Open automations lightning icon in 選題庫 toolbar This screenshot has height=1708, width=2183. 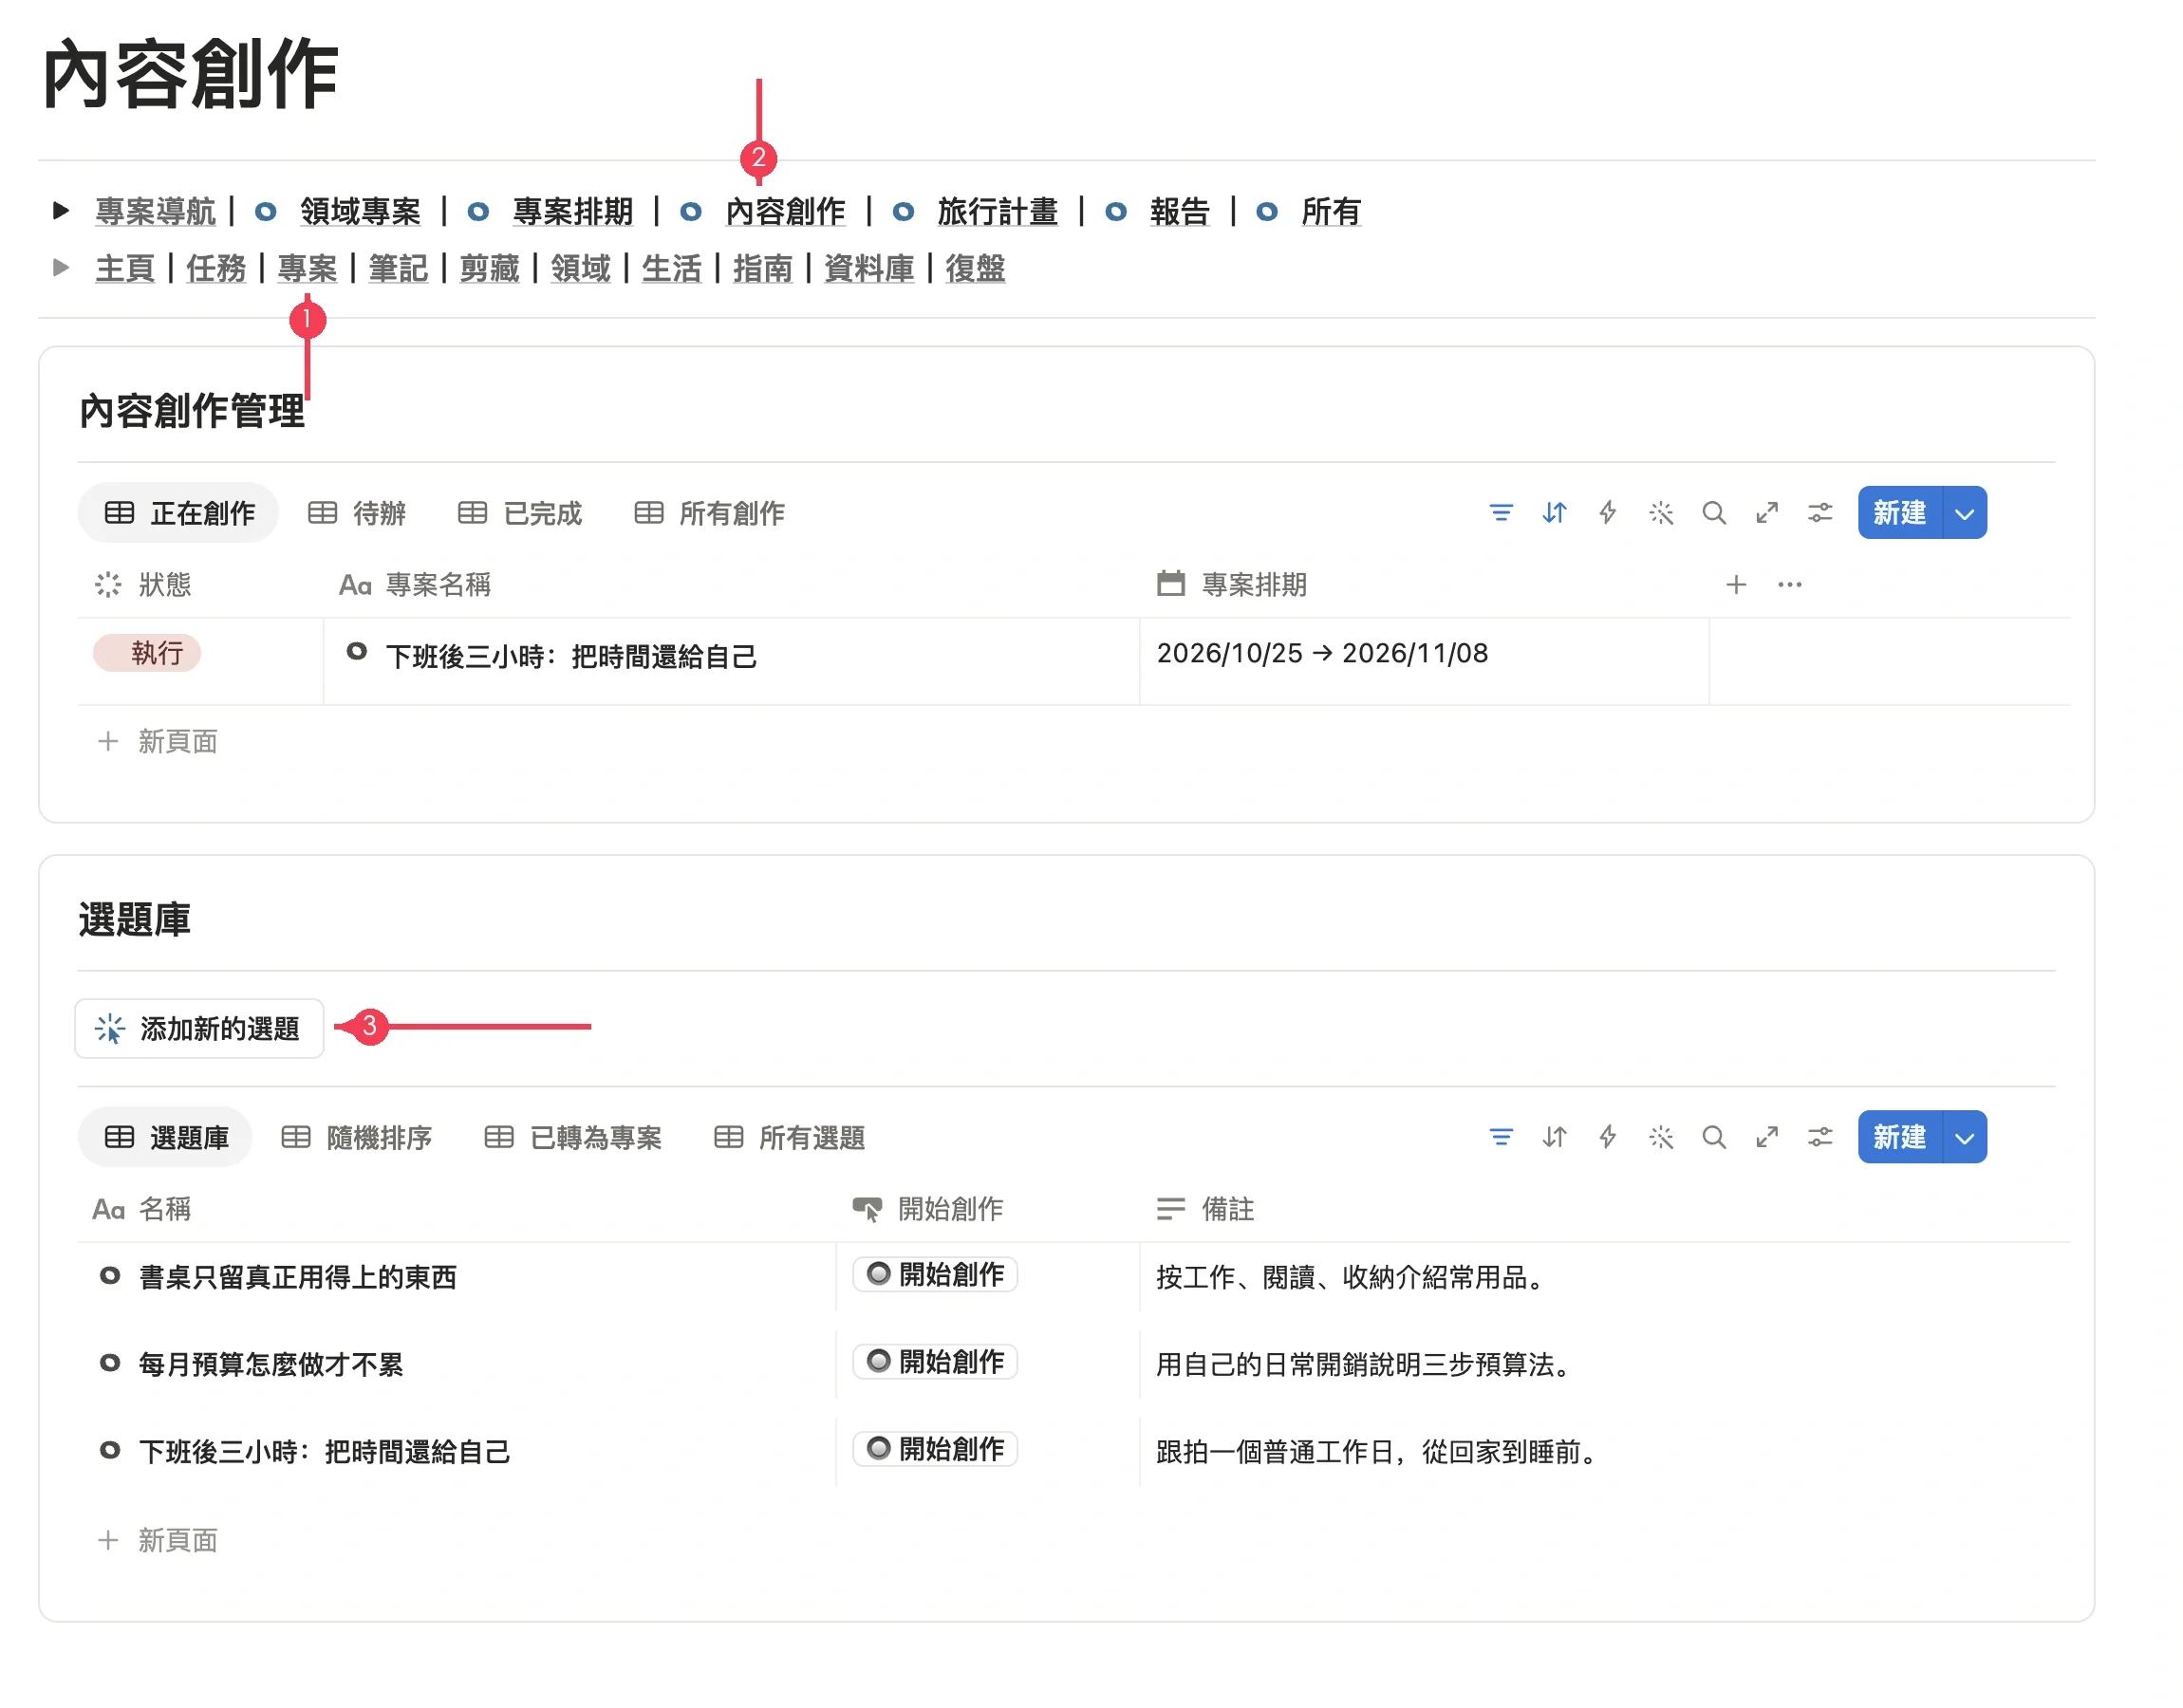(x=1607, y=1137)
